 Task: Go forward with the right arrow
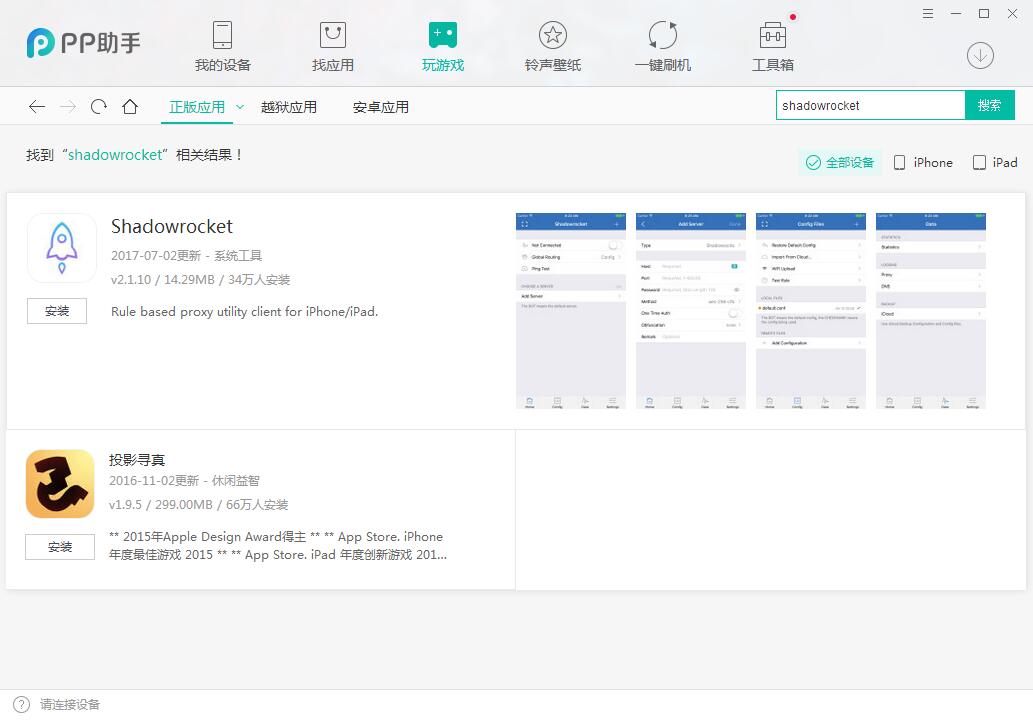(x=68, y=107)
